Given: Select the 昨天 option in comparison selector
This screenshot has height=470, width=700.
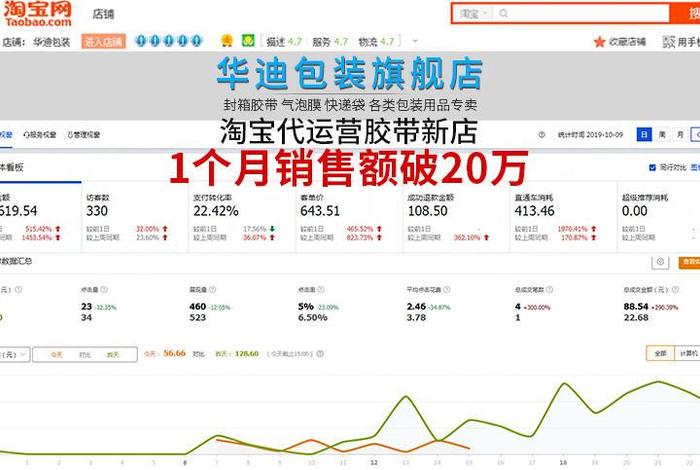Looking at the screenshot, I should pos(113,354).
